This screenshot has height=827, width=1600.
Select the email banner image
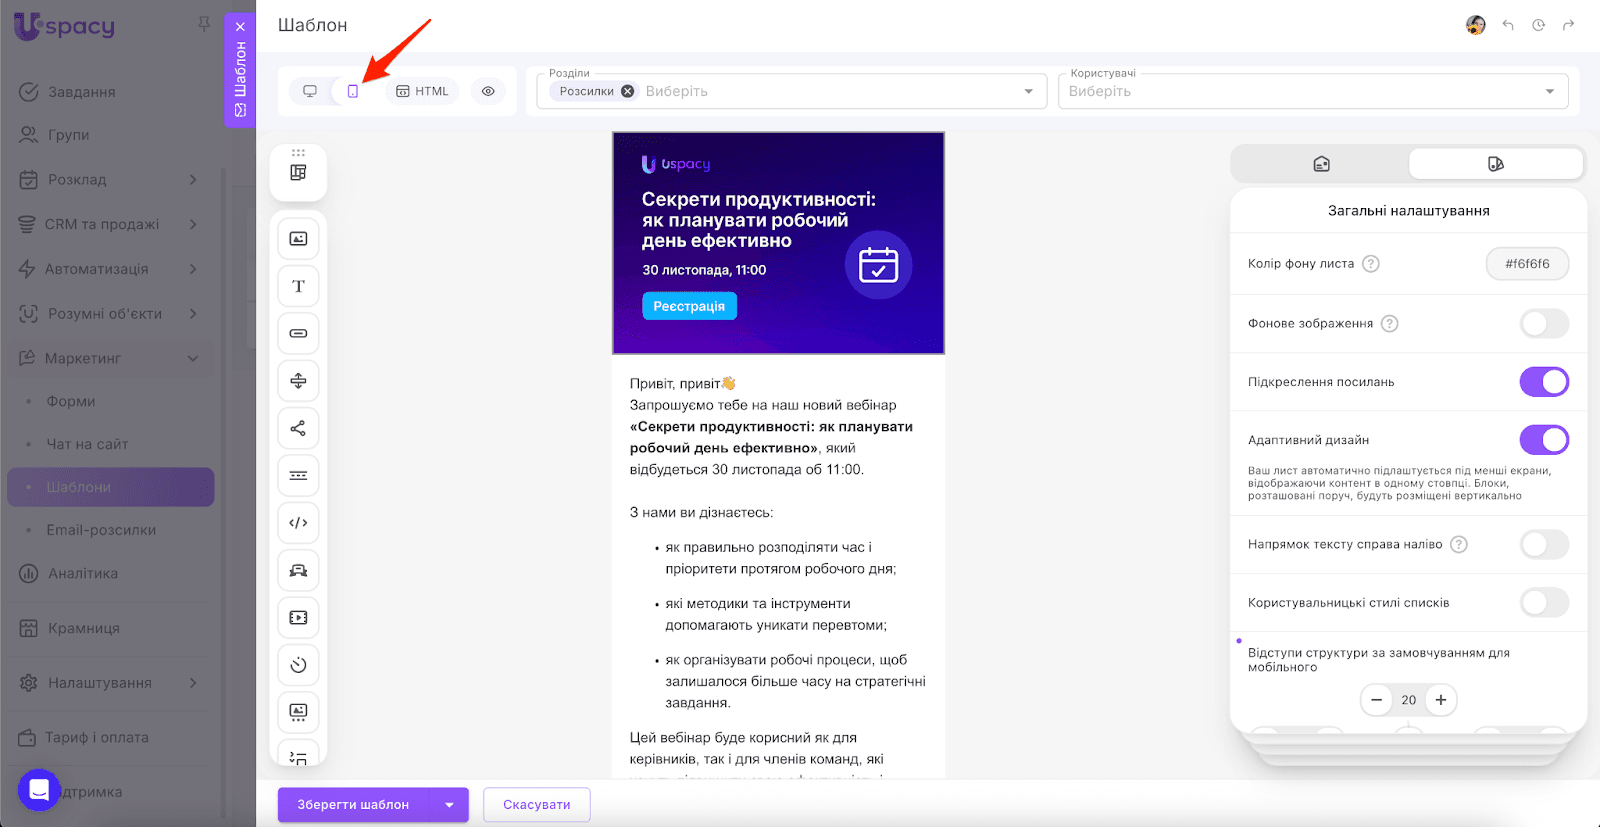(778, 243)
